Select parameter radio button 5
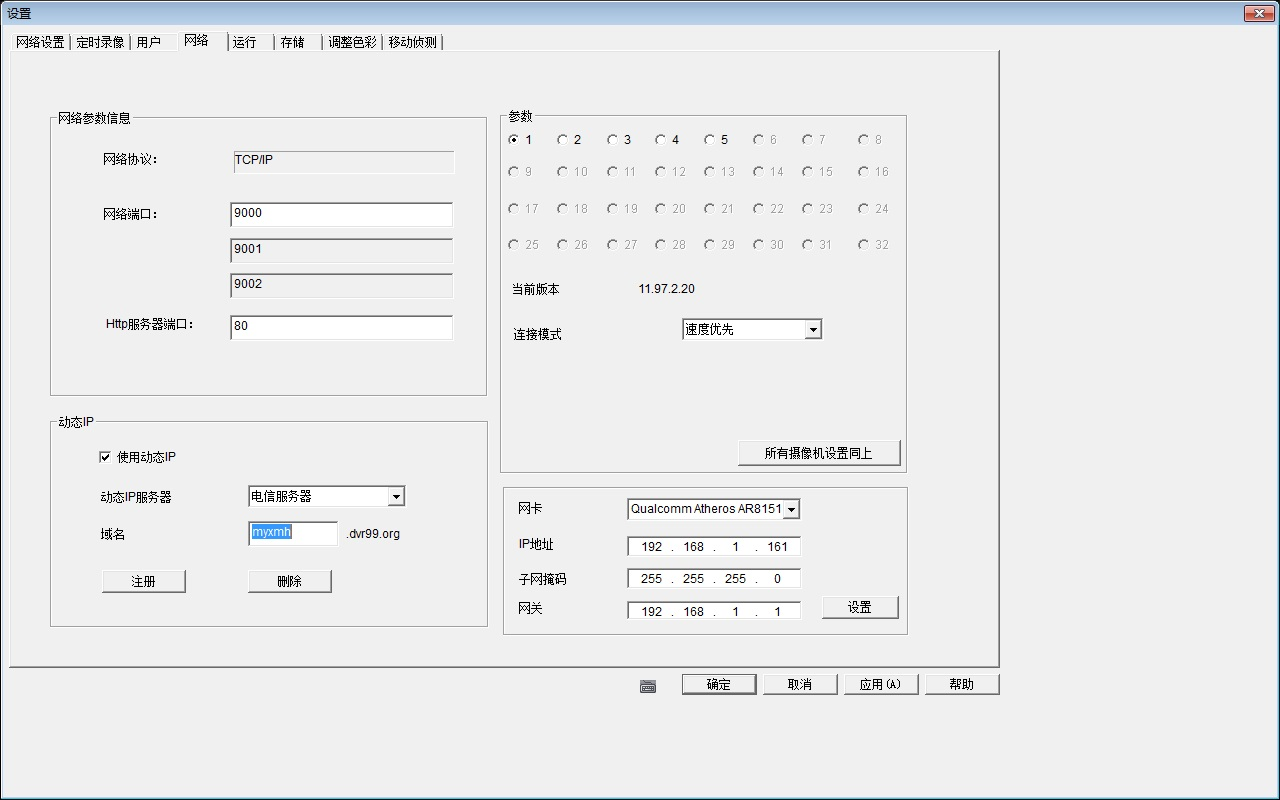Viewport: 1280px width, 800px height. point(710,140)
